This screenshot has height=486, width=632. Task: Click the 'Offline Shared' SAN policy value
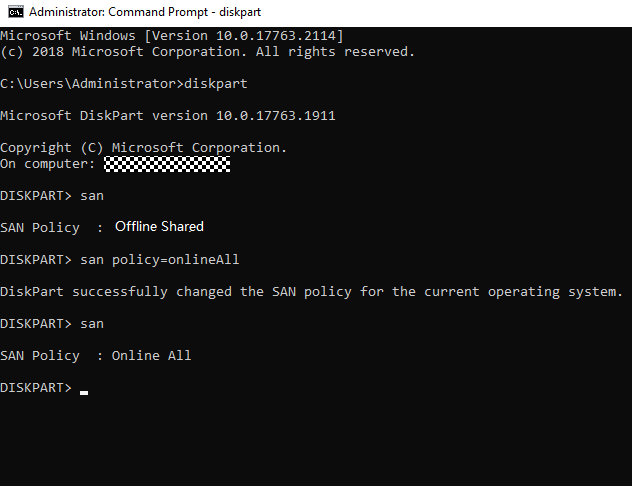[159, 226]
